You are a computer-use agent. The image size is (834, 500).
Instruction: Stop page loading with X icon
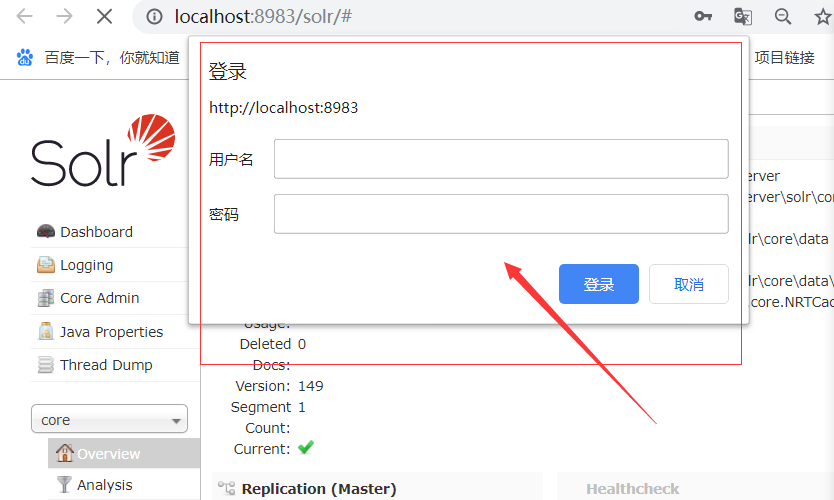[104, 16]
